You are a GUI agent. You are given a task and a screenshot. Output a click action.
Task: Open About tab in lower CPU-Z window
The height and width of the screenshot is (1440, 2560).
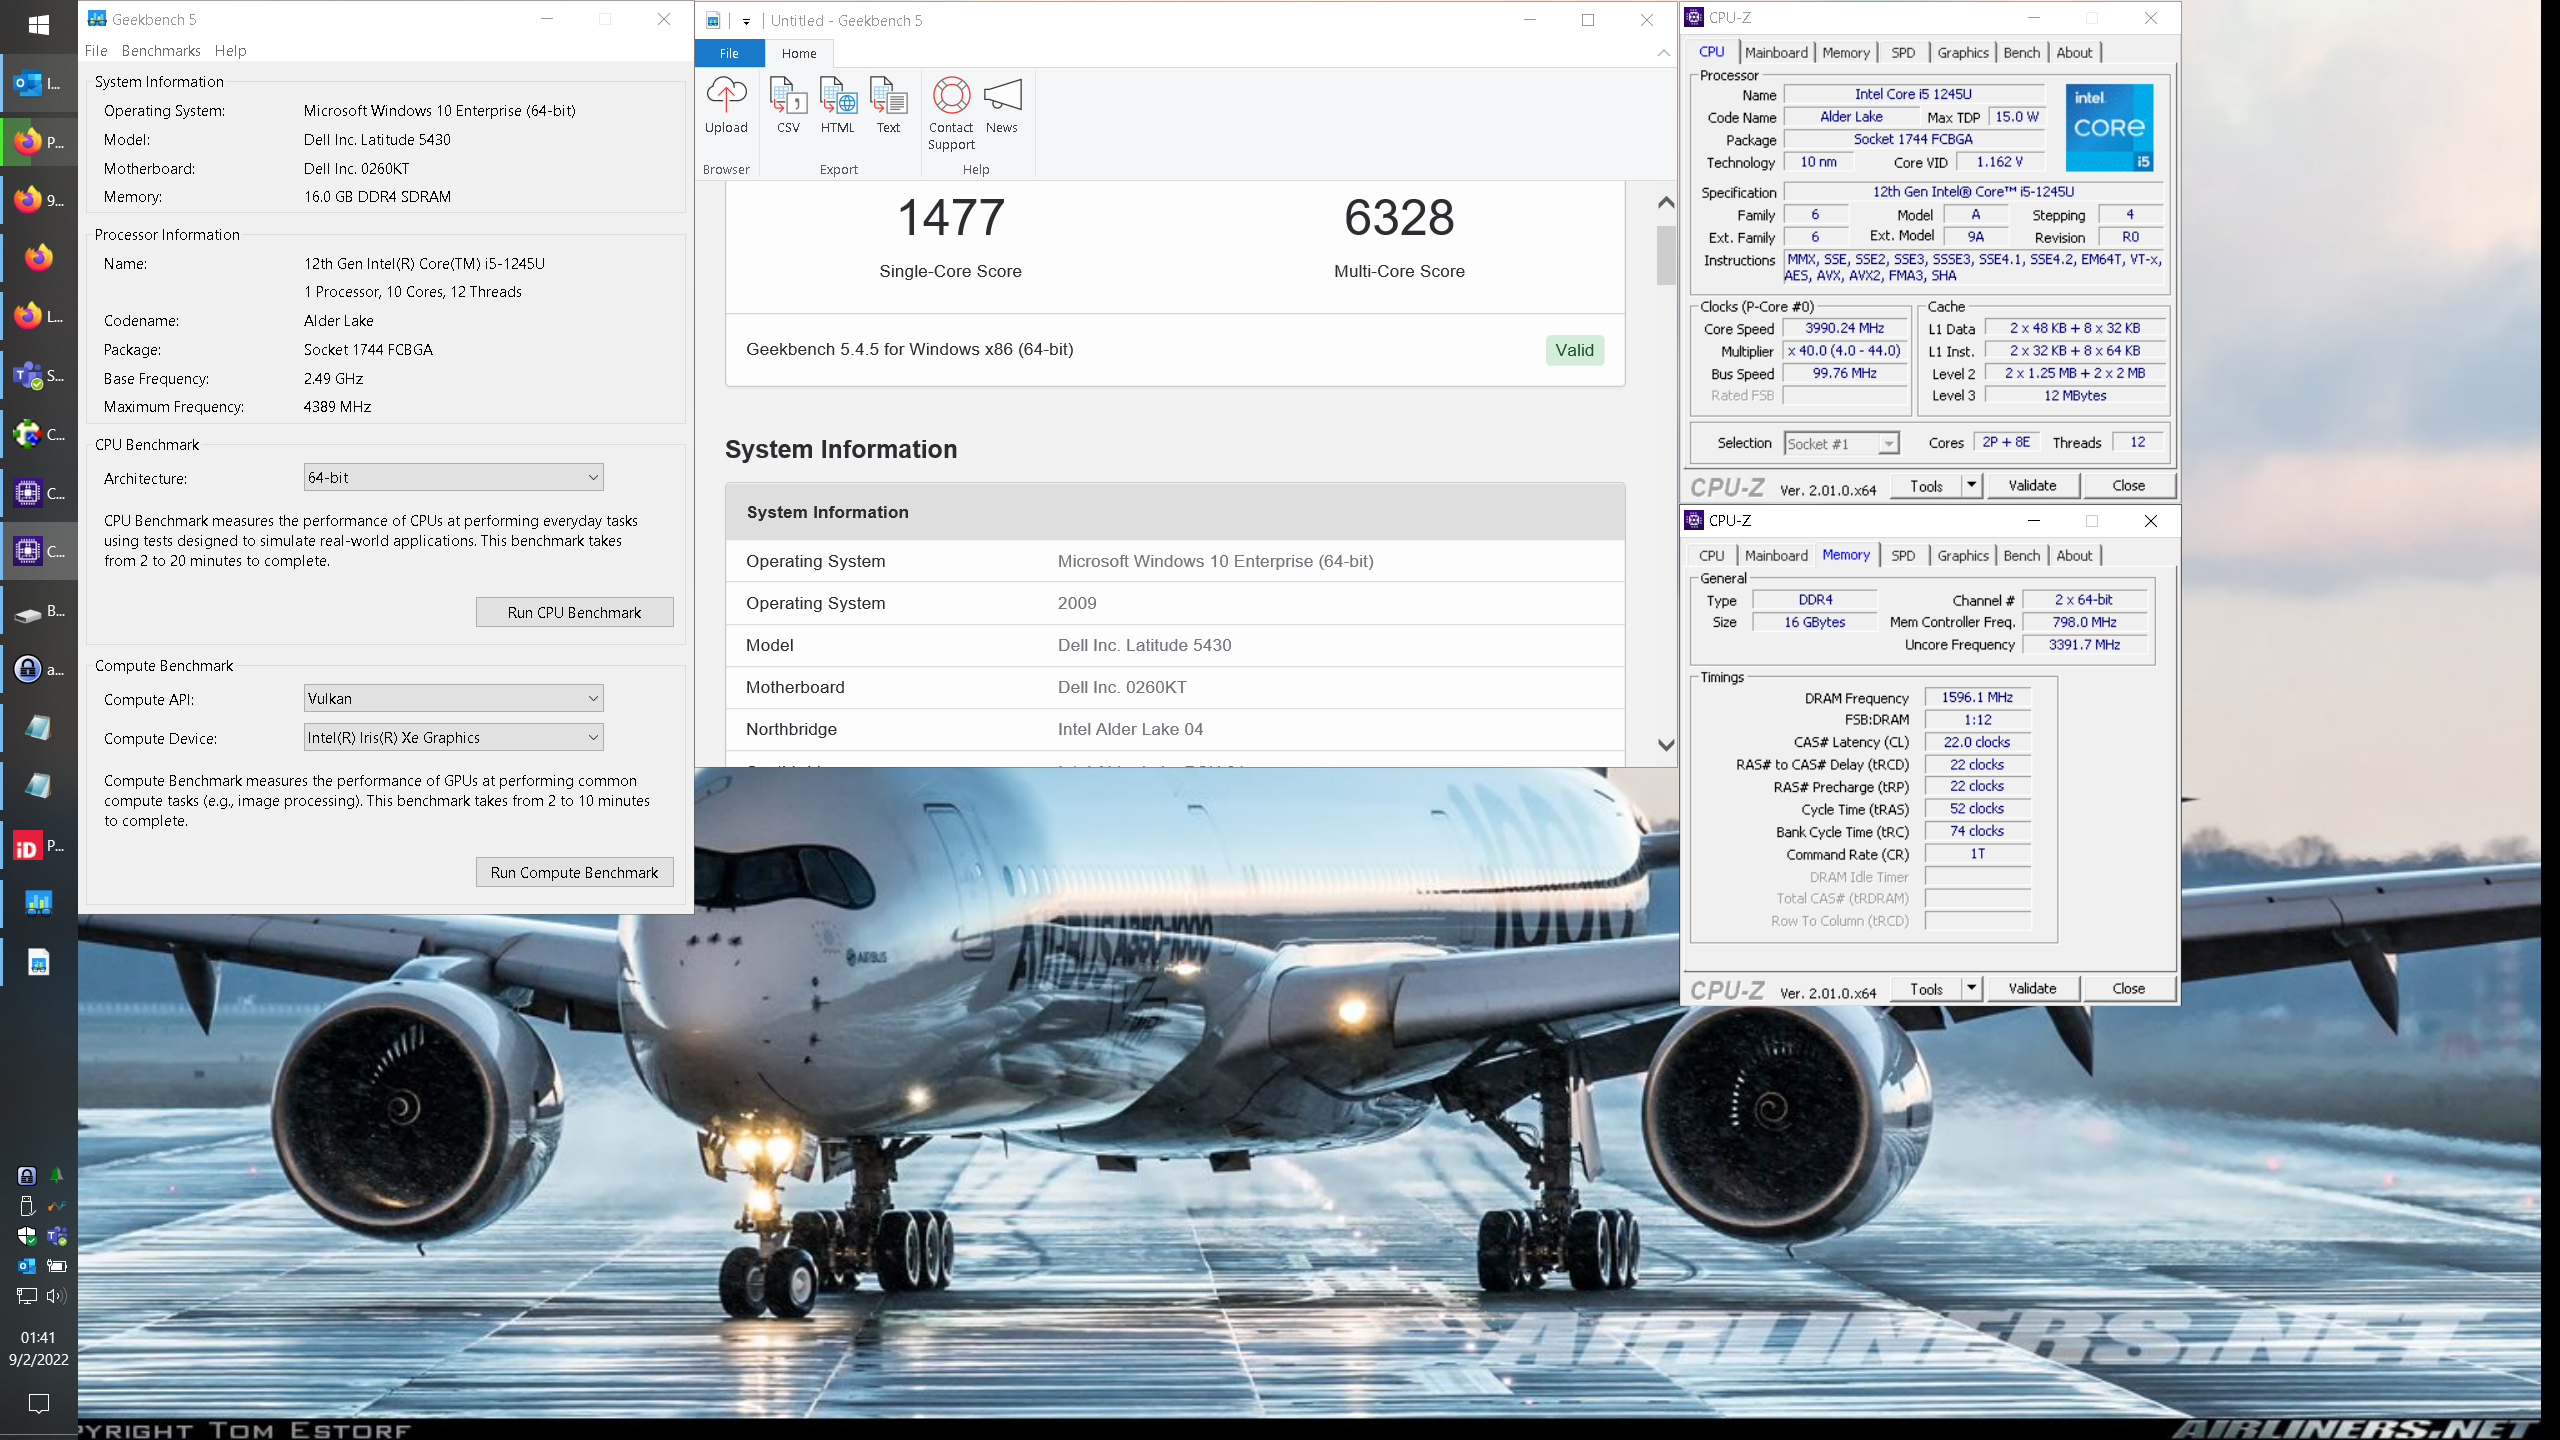(x=2074, y=556)
